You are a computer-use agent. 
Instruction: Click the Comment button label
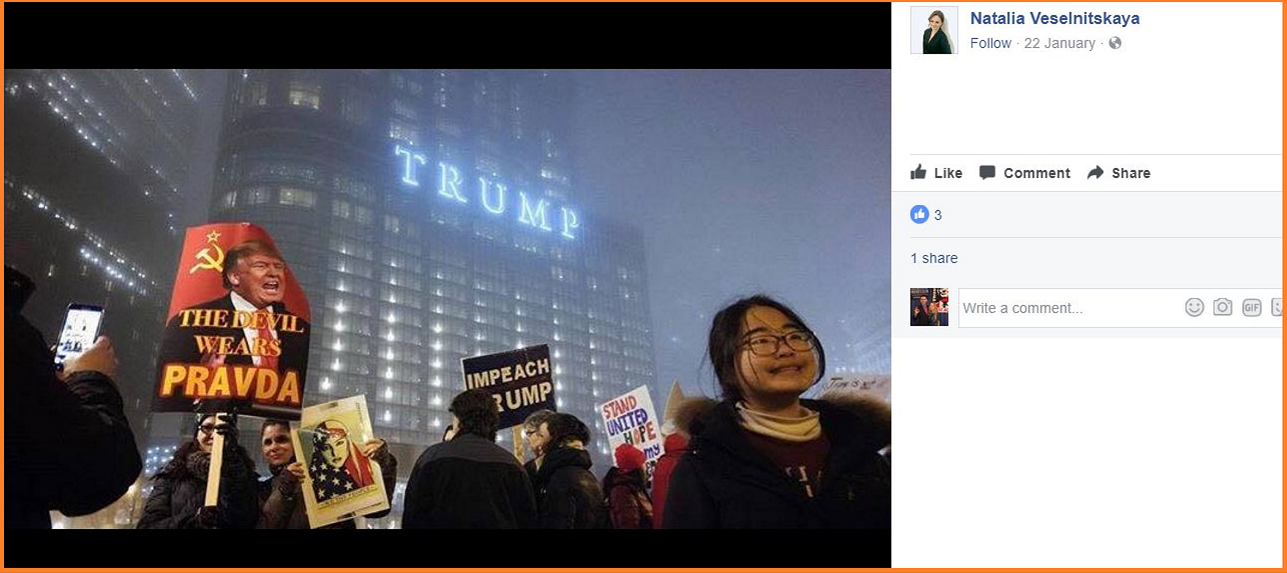point(1037,173)
